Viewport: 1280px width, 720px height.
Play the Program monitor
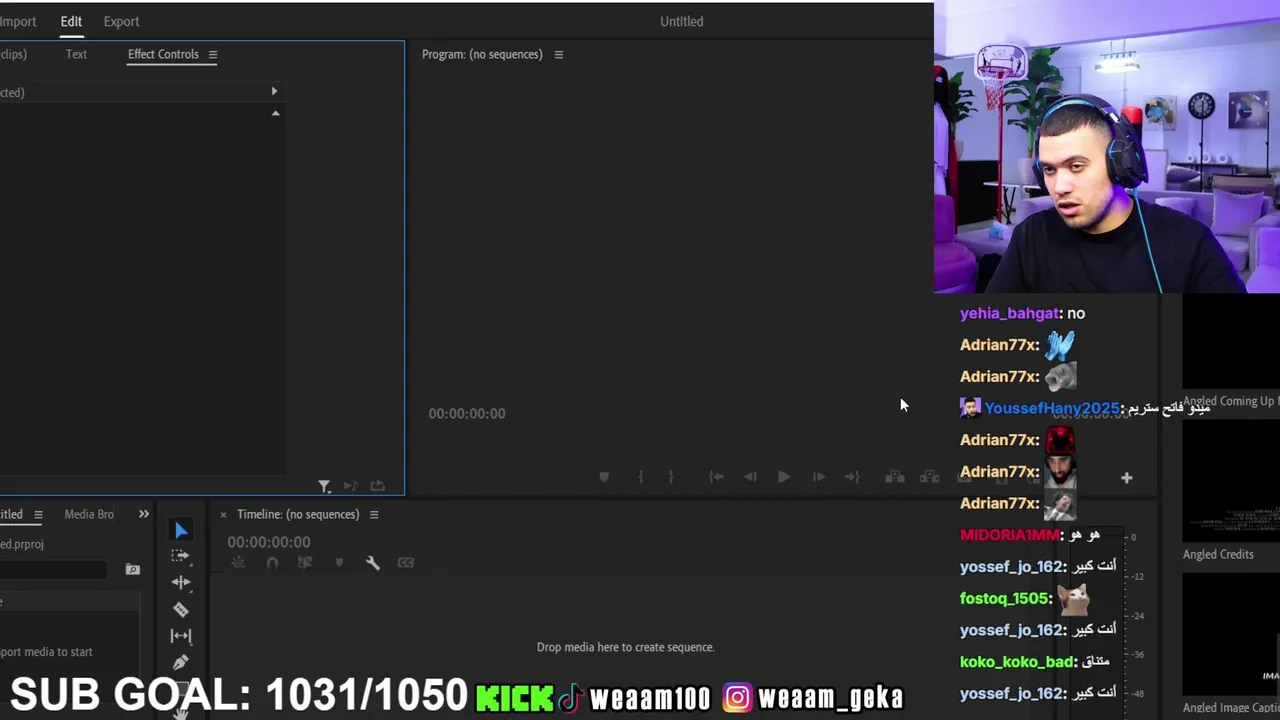(x=784, y=477)
